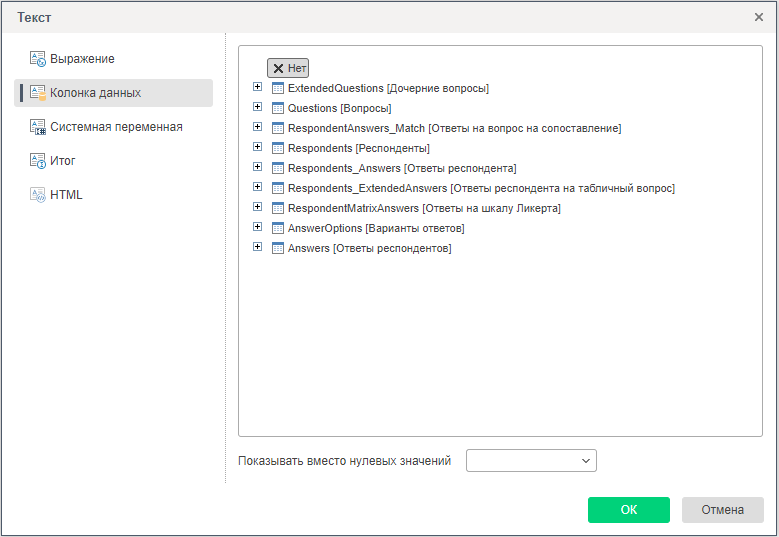Click the Отмена button
The height and width of the screenshot is (537, 779).
click(722, 510)
